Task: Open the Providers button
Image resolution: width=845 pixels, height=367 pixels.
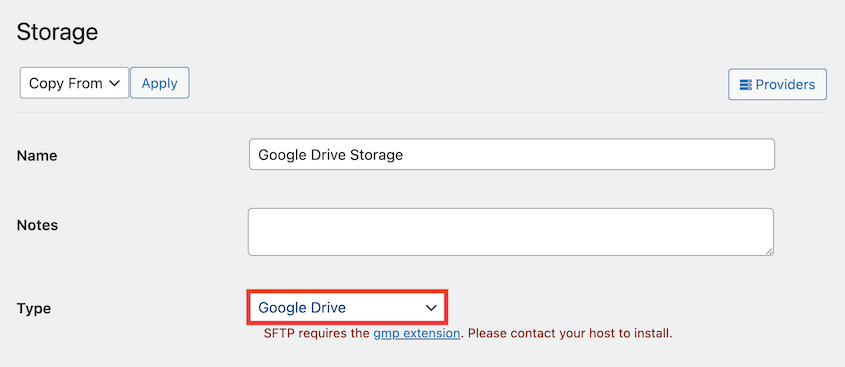Action: (778, 85)
